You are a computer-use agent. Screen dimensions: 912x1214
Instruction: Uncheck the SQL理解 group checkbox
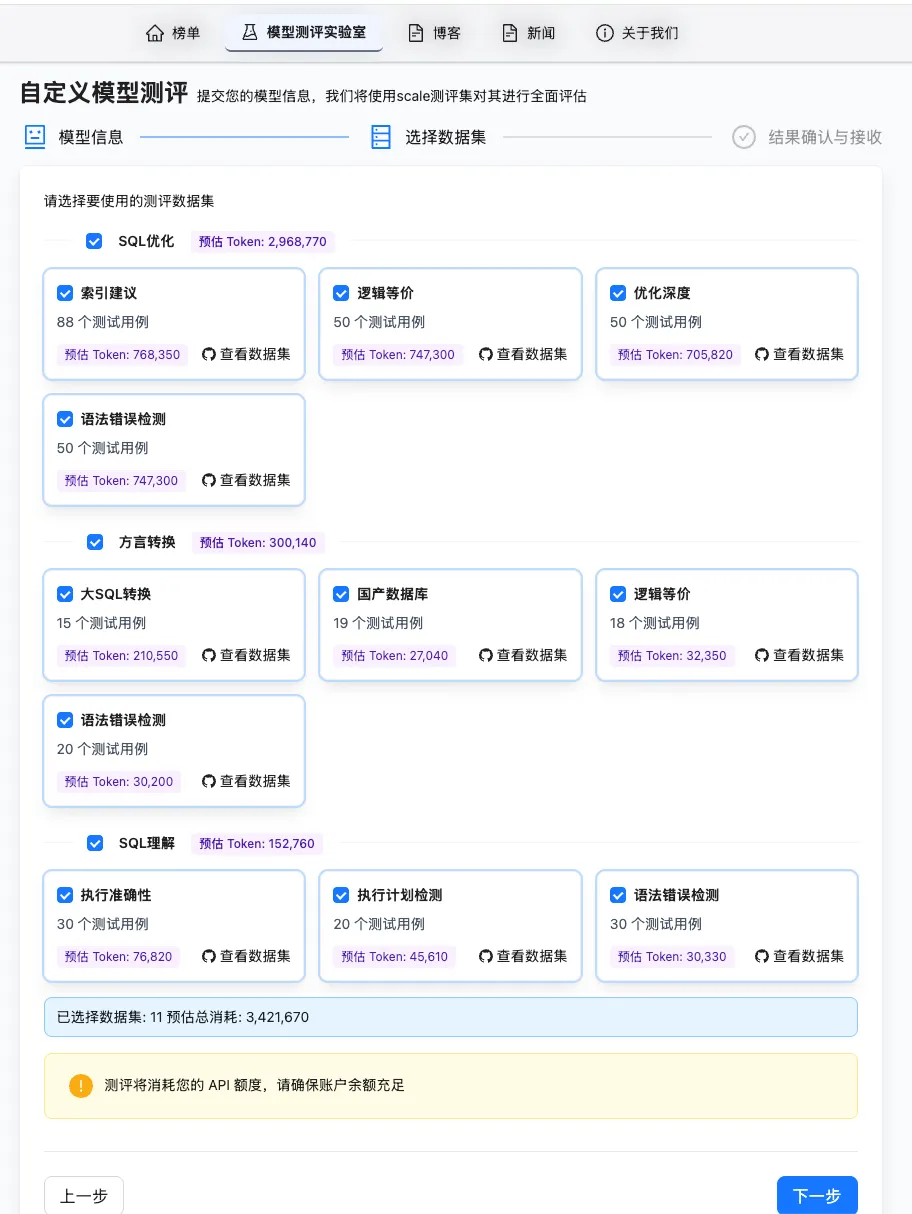(95, 843)
